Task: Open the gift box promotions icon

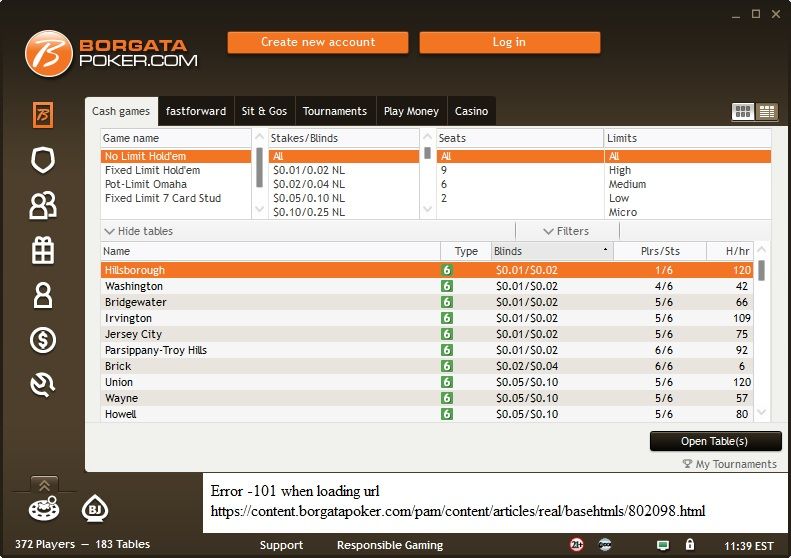Action: click(x=43, y=250)
